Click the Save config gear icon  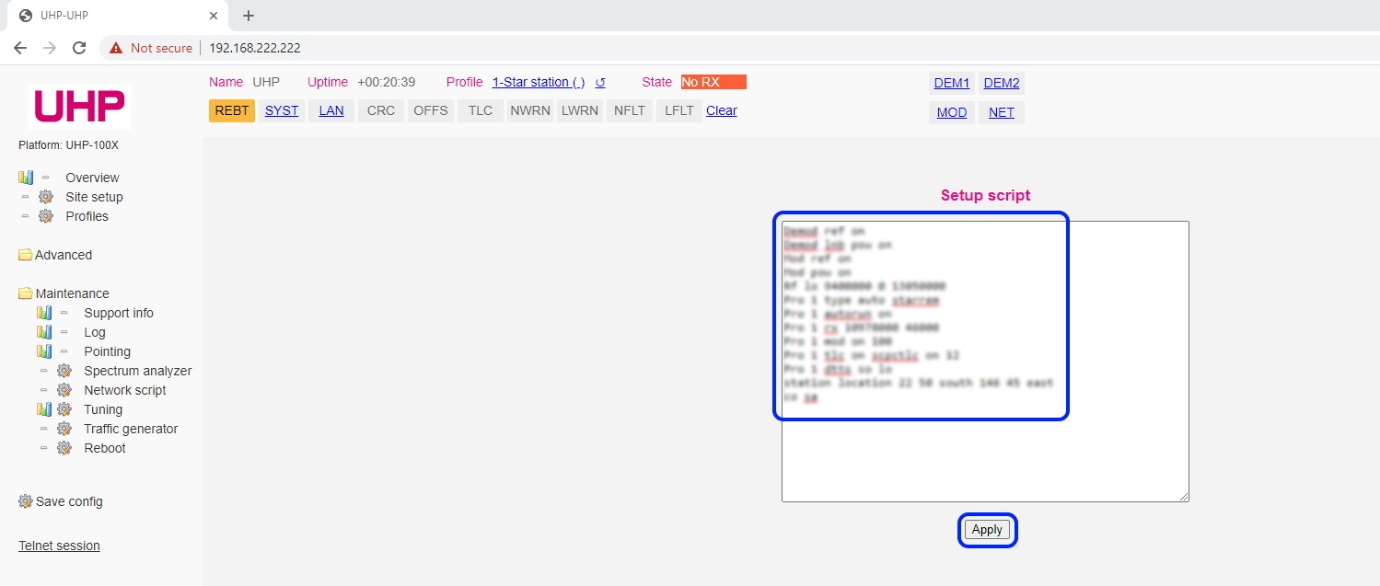point(25,502)
